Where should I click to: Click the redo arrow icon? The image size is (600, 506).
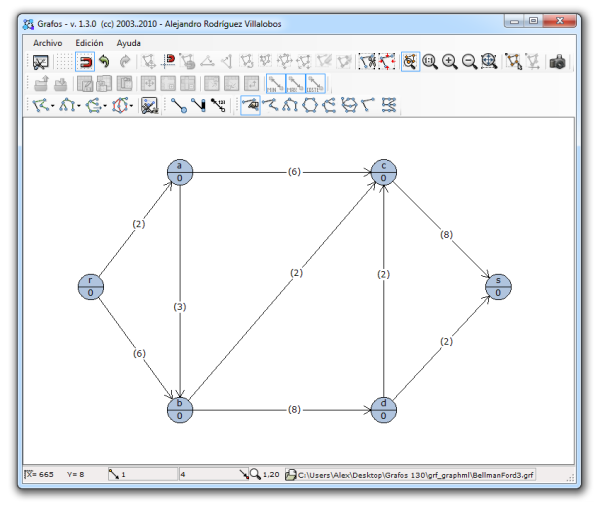click(124, 62)
